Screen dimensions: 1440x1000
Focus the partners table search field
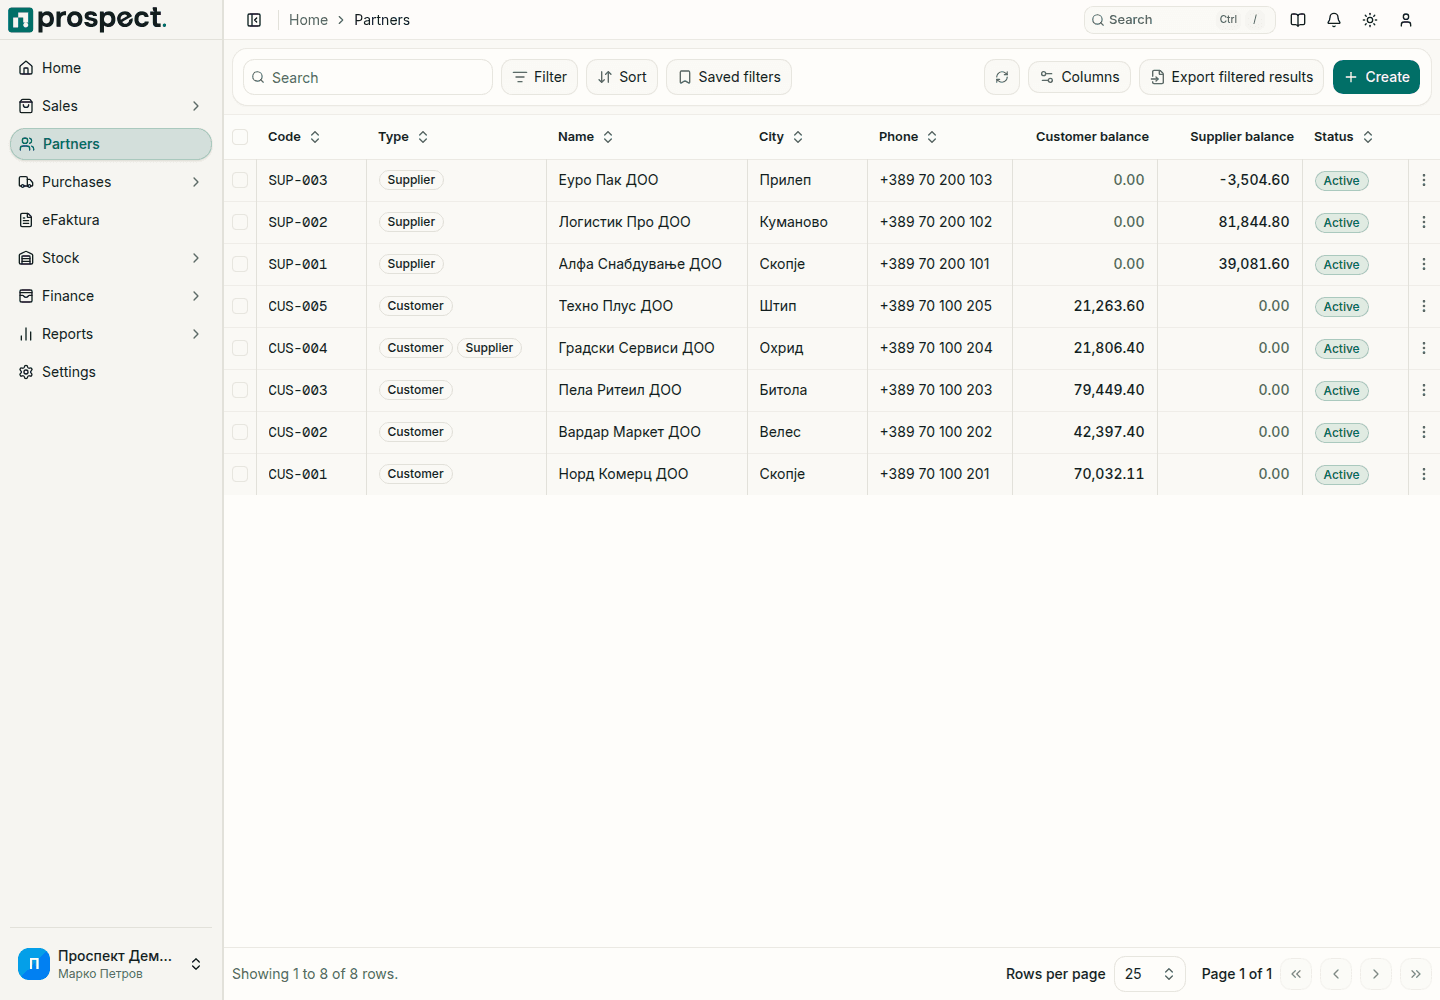coord(368,77)
